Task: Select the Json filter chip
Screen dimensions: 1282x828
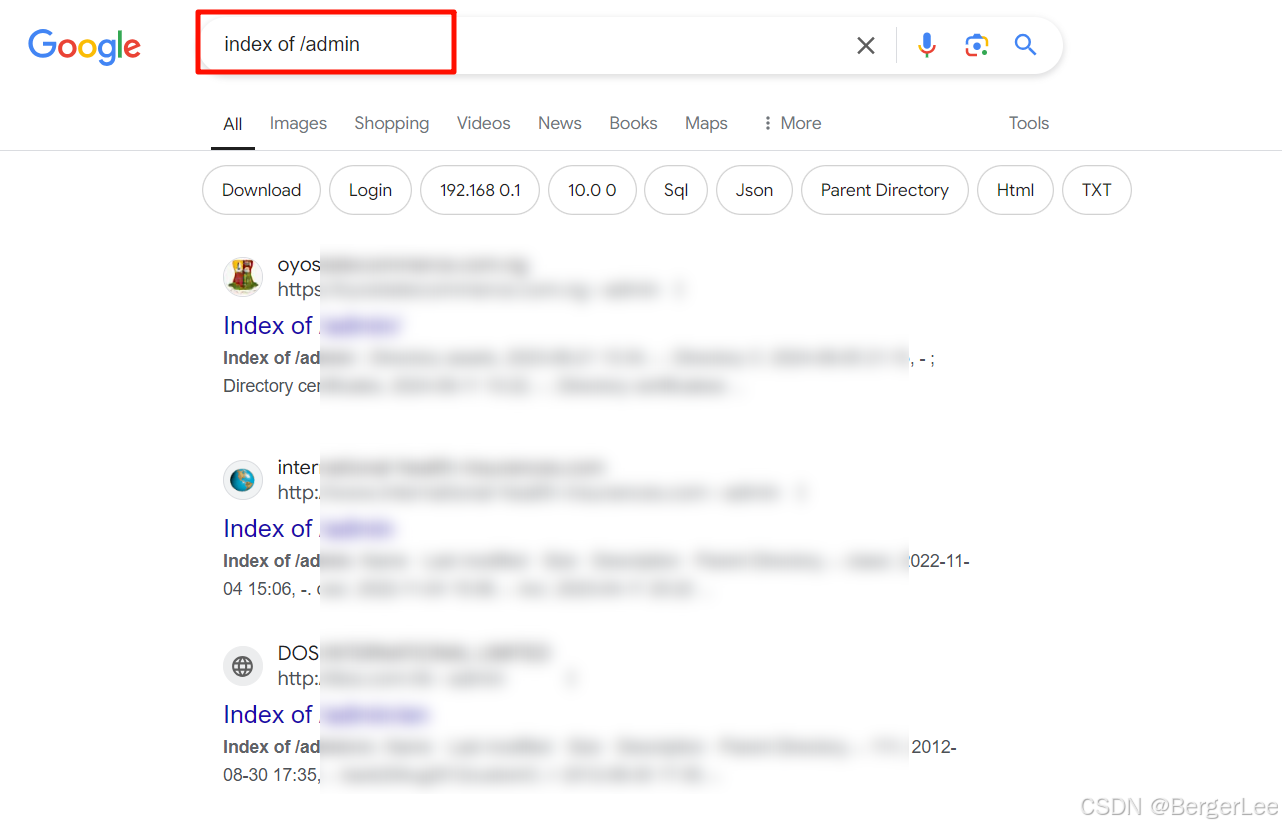Action: (754, 190)
